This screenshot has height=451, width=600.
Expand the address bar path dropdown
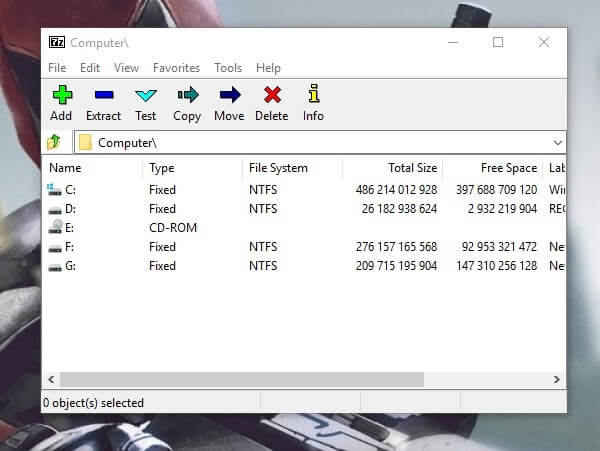[x=558, y=143]
